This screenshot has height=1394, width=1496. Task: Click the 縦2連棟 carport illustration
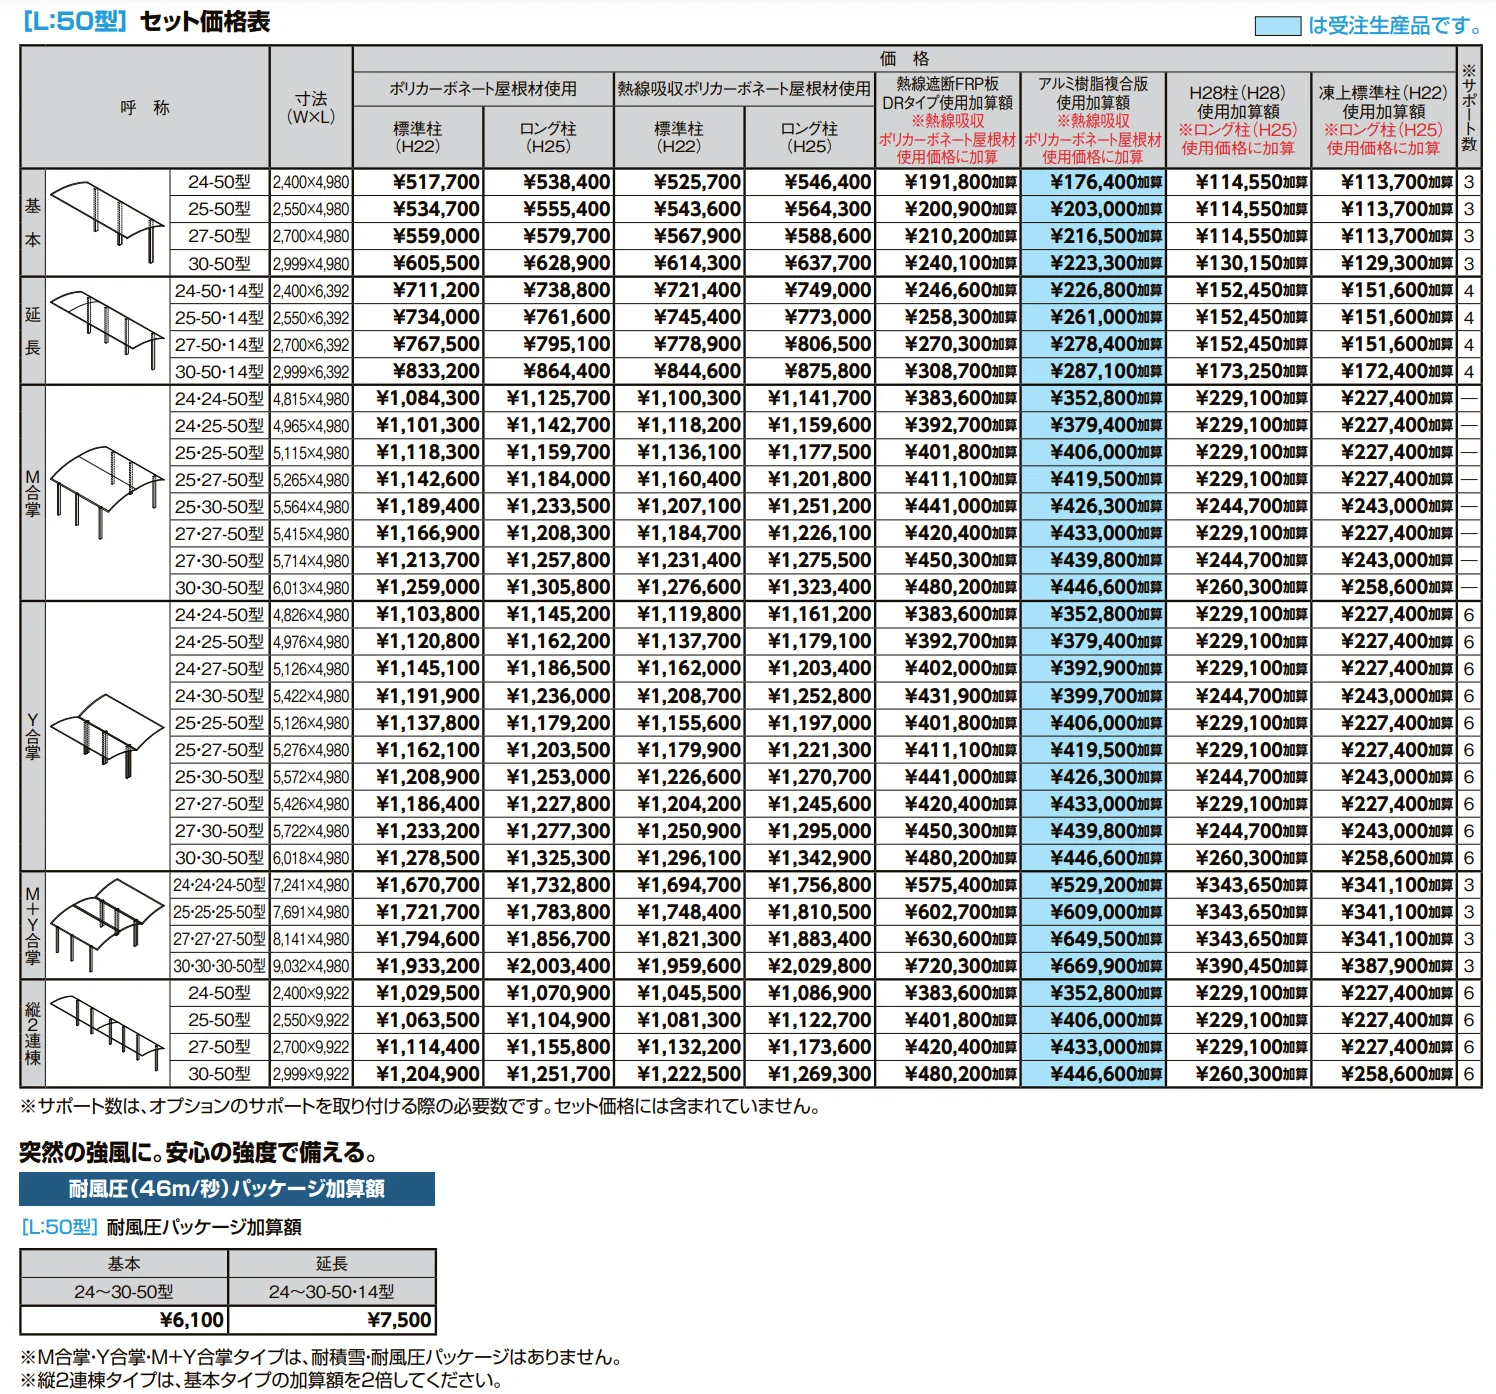pos(107,1033)
